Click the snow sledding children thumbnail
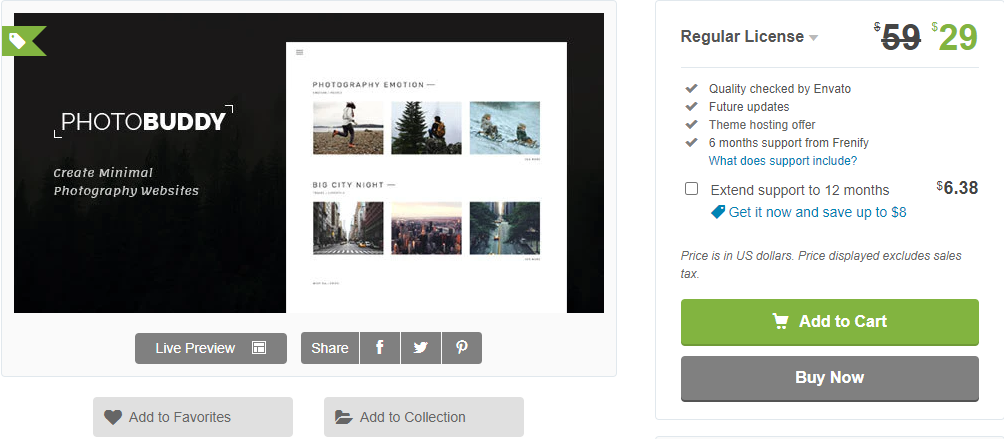 click(x=505, y=128)
